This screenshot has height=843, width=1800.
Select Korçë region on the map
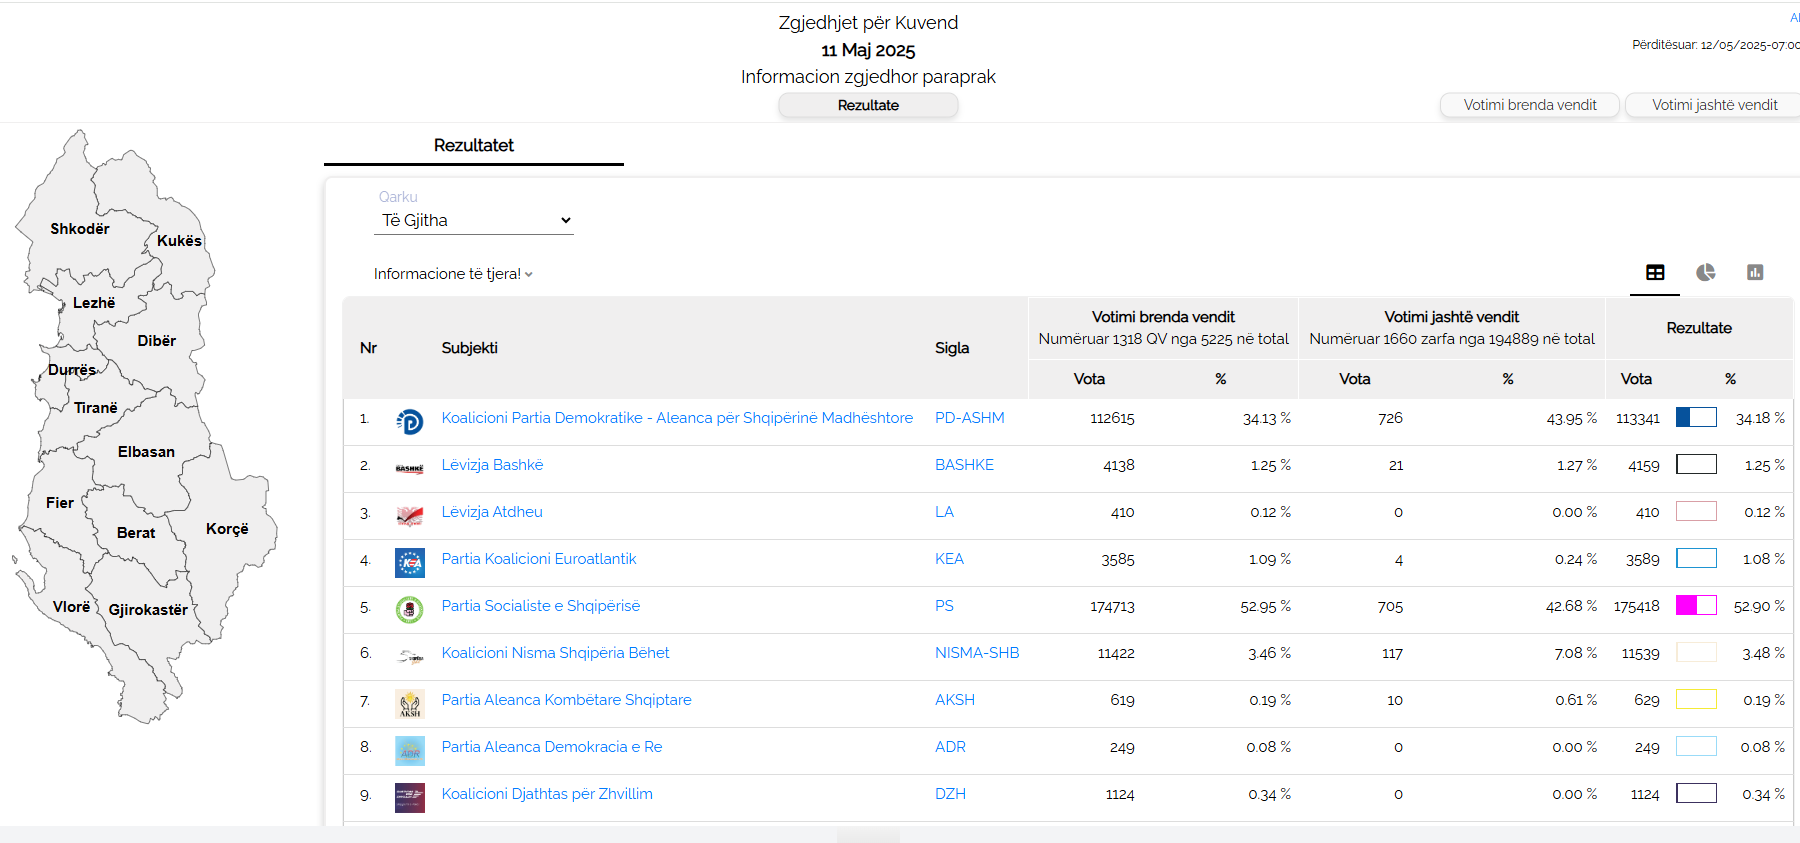(229, 528)
